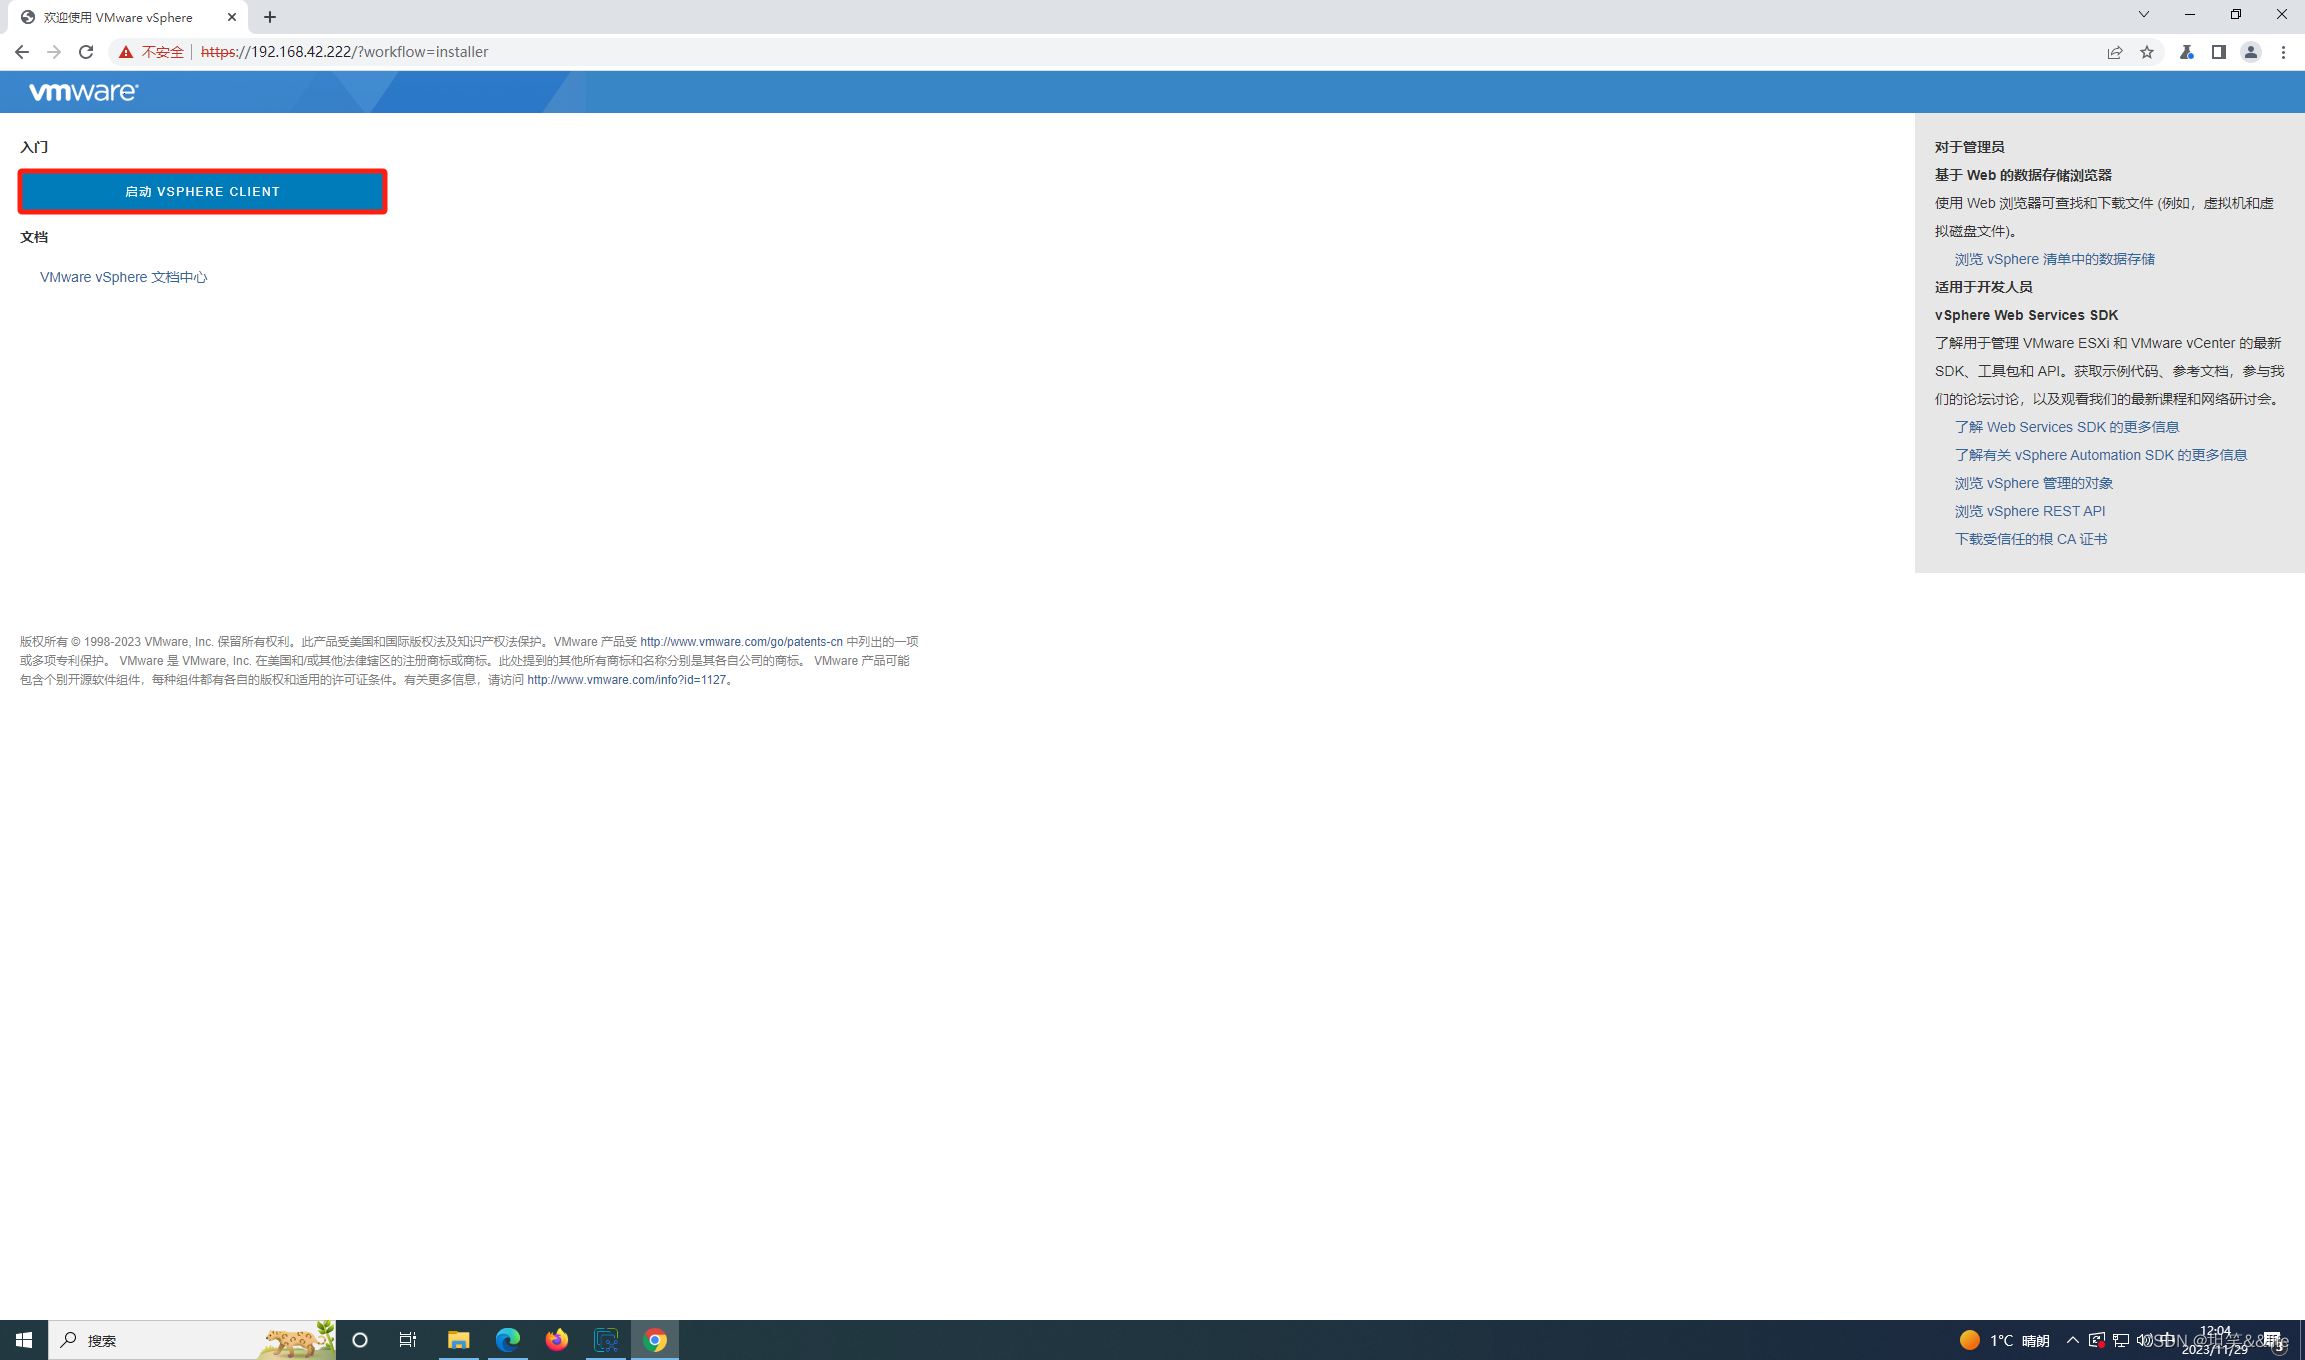The image size is (2305, 1360).
Task: Click the 文档 heading text
Action: click(x=34, y=237)
